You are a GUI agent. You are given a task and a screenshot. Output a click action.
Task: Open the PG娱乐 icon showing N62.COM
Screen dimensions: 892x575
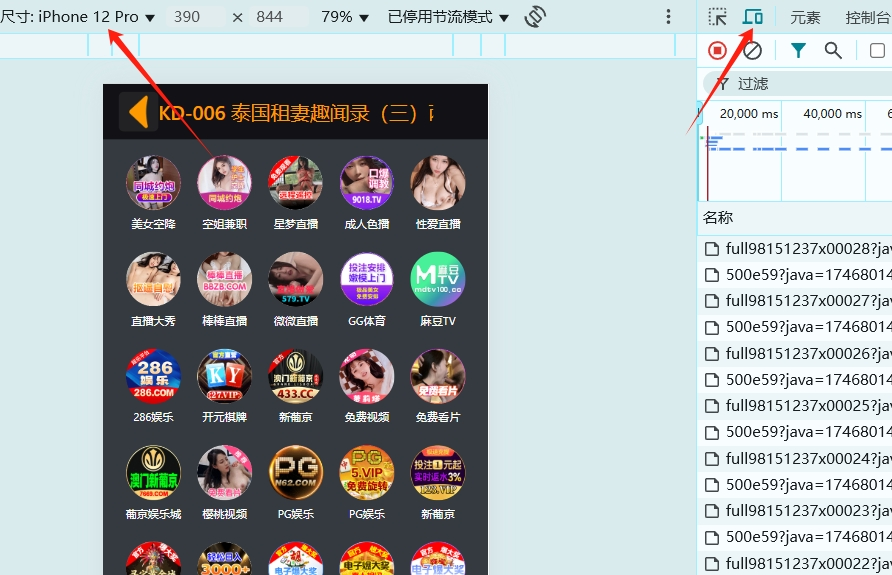pos(296,473)
